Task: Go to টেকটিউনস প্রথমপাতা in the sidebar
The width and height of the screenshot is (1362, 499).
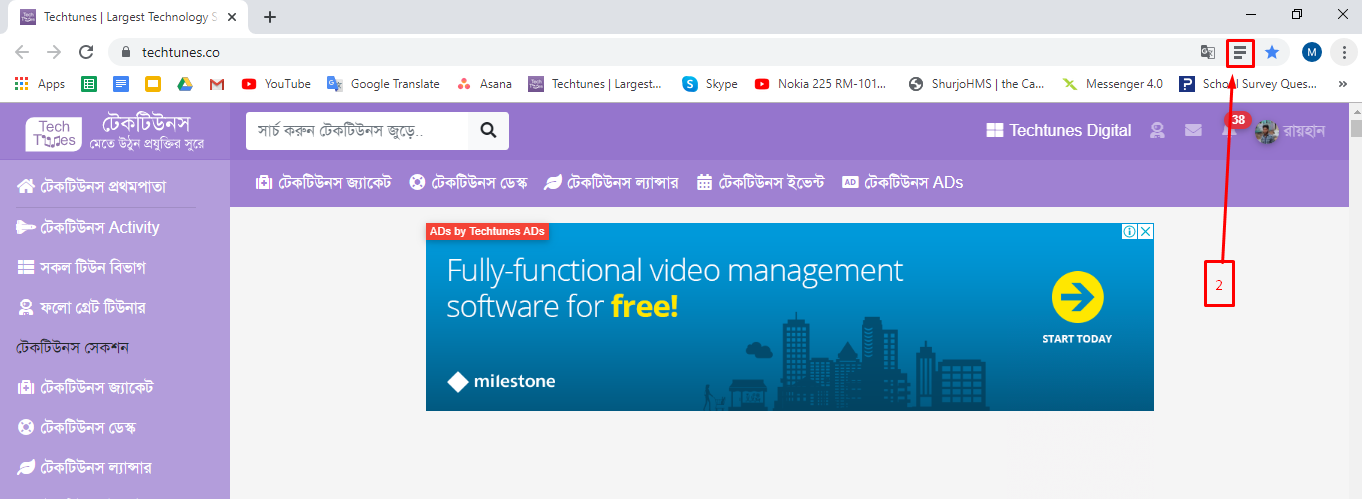Action: (x=91, y=187)
